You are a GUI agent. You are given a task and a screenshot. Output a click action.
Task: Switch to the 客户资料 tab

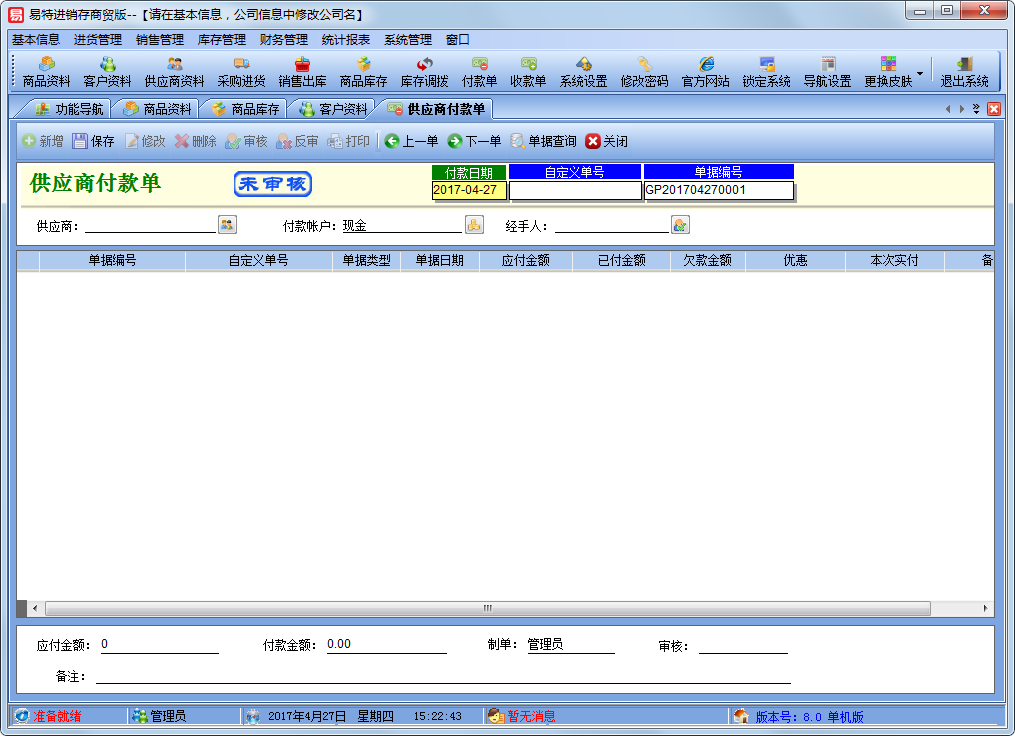coord(333,109)
